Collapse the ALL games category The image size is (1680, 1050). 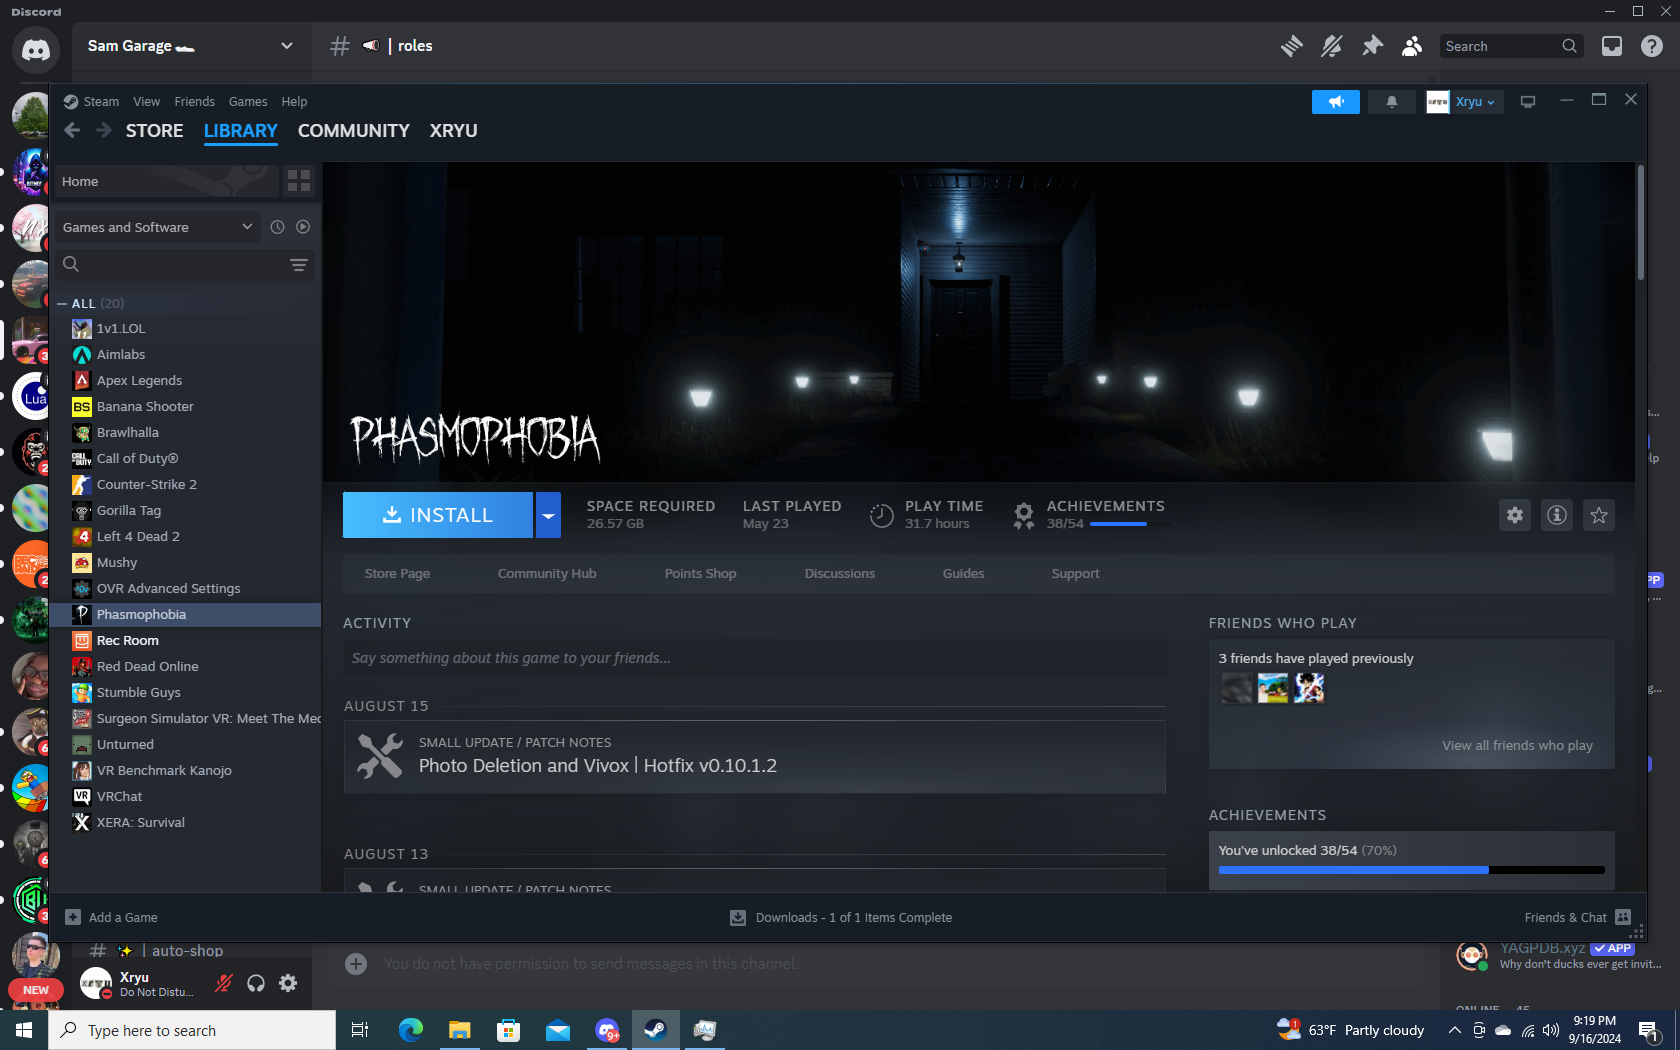point(63,303)
